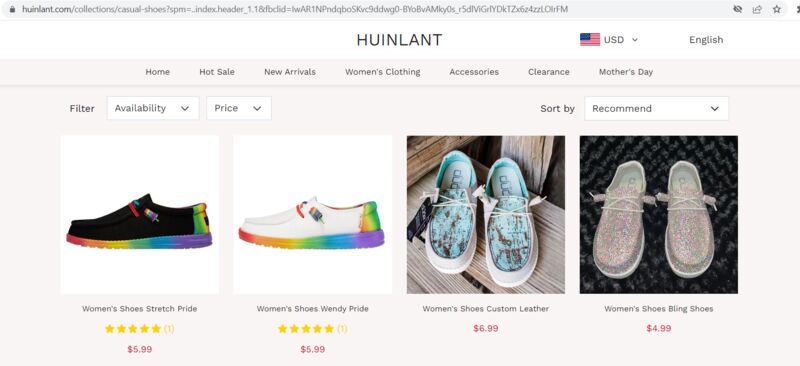The height and width of the screenshot is (366, 800).
Task: Click the bookmark star icon in address bar
Action: (x=777, y=9)
